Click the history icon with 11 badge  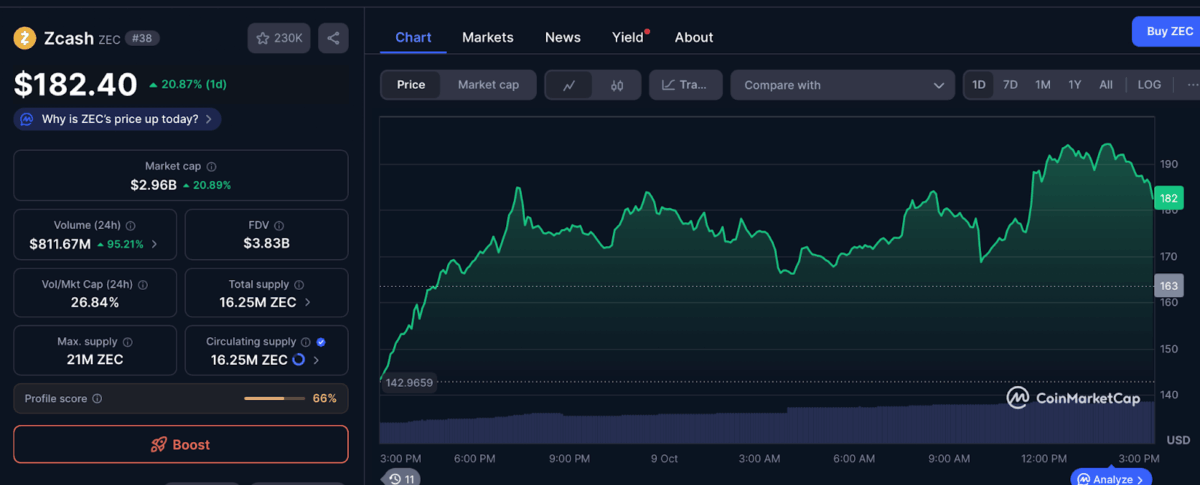tap(401, 478)
